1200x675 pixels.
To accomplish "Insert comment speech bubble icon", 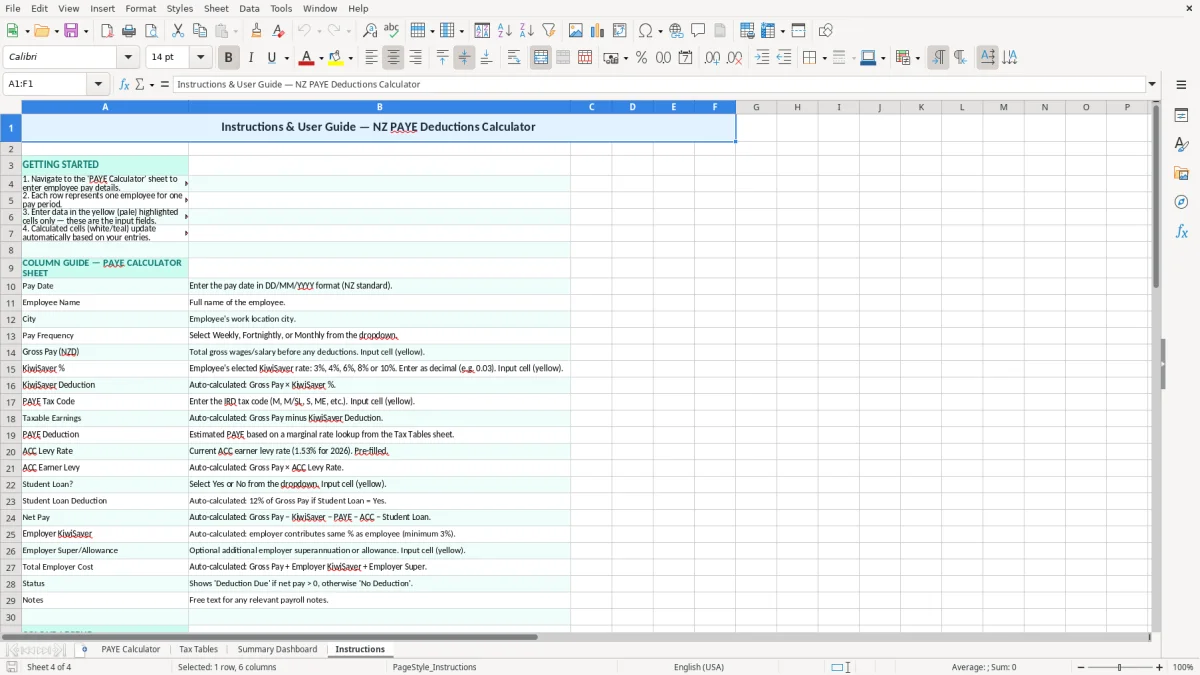I will (x=698, y=31).
